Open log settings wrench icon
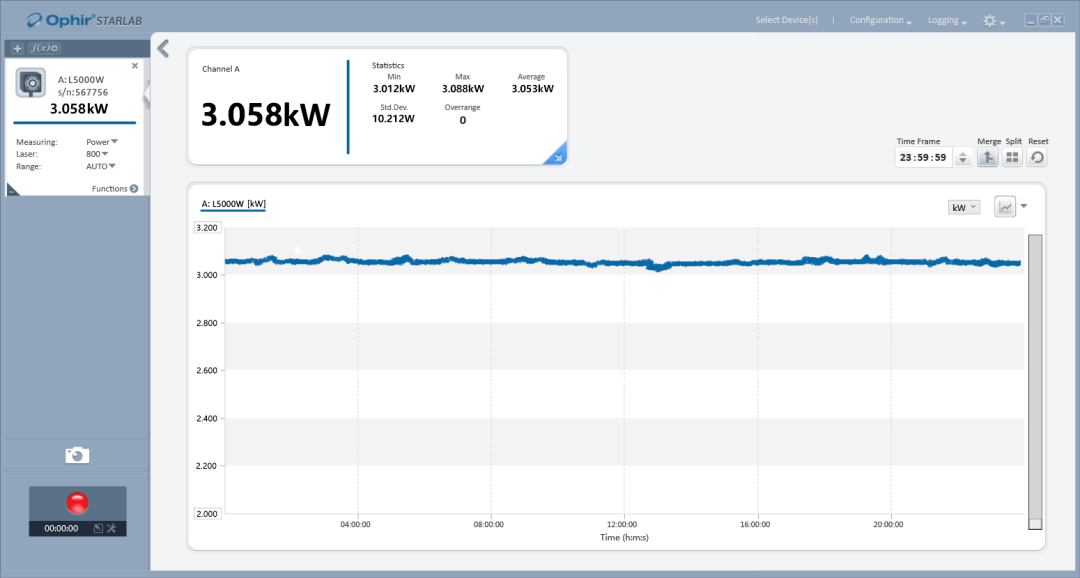This screenshot has height=578, width=1080. tap(112, 528)
